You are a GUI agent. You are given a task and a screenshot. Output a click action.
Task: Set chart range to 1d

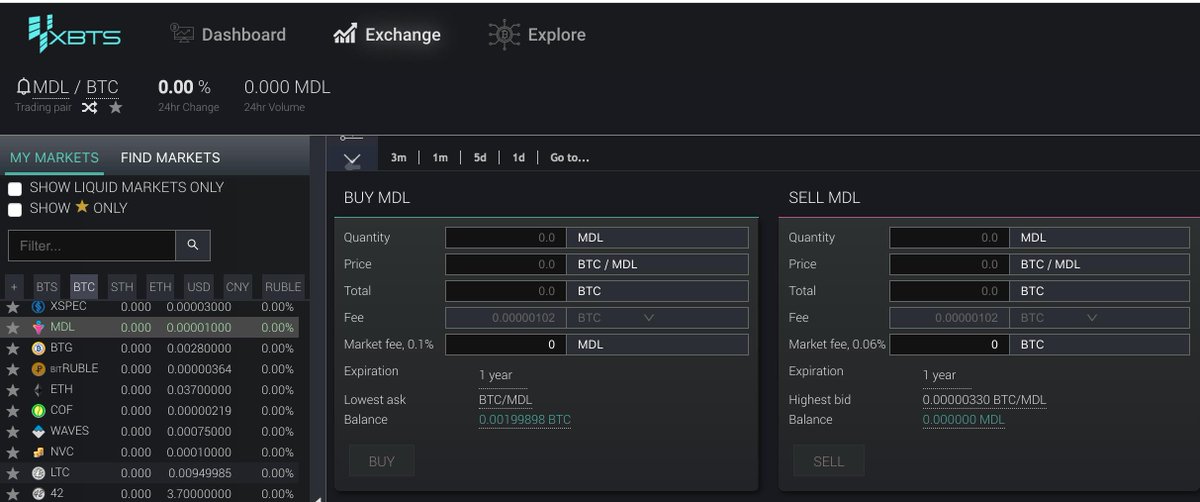pos(518,158)
